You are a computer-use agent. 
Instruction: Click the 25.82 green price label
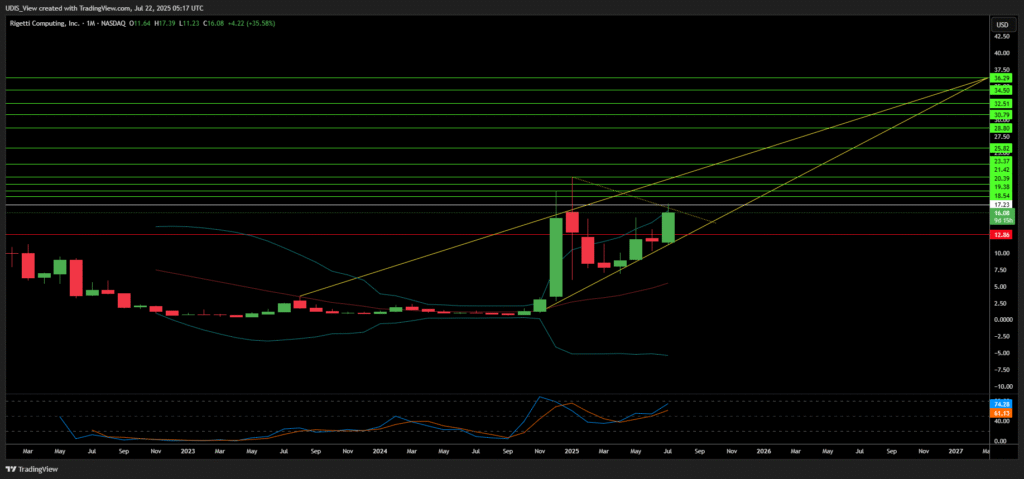point(1001,148)
